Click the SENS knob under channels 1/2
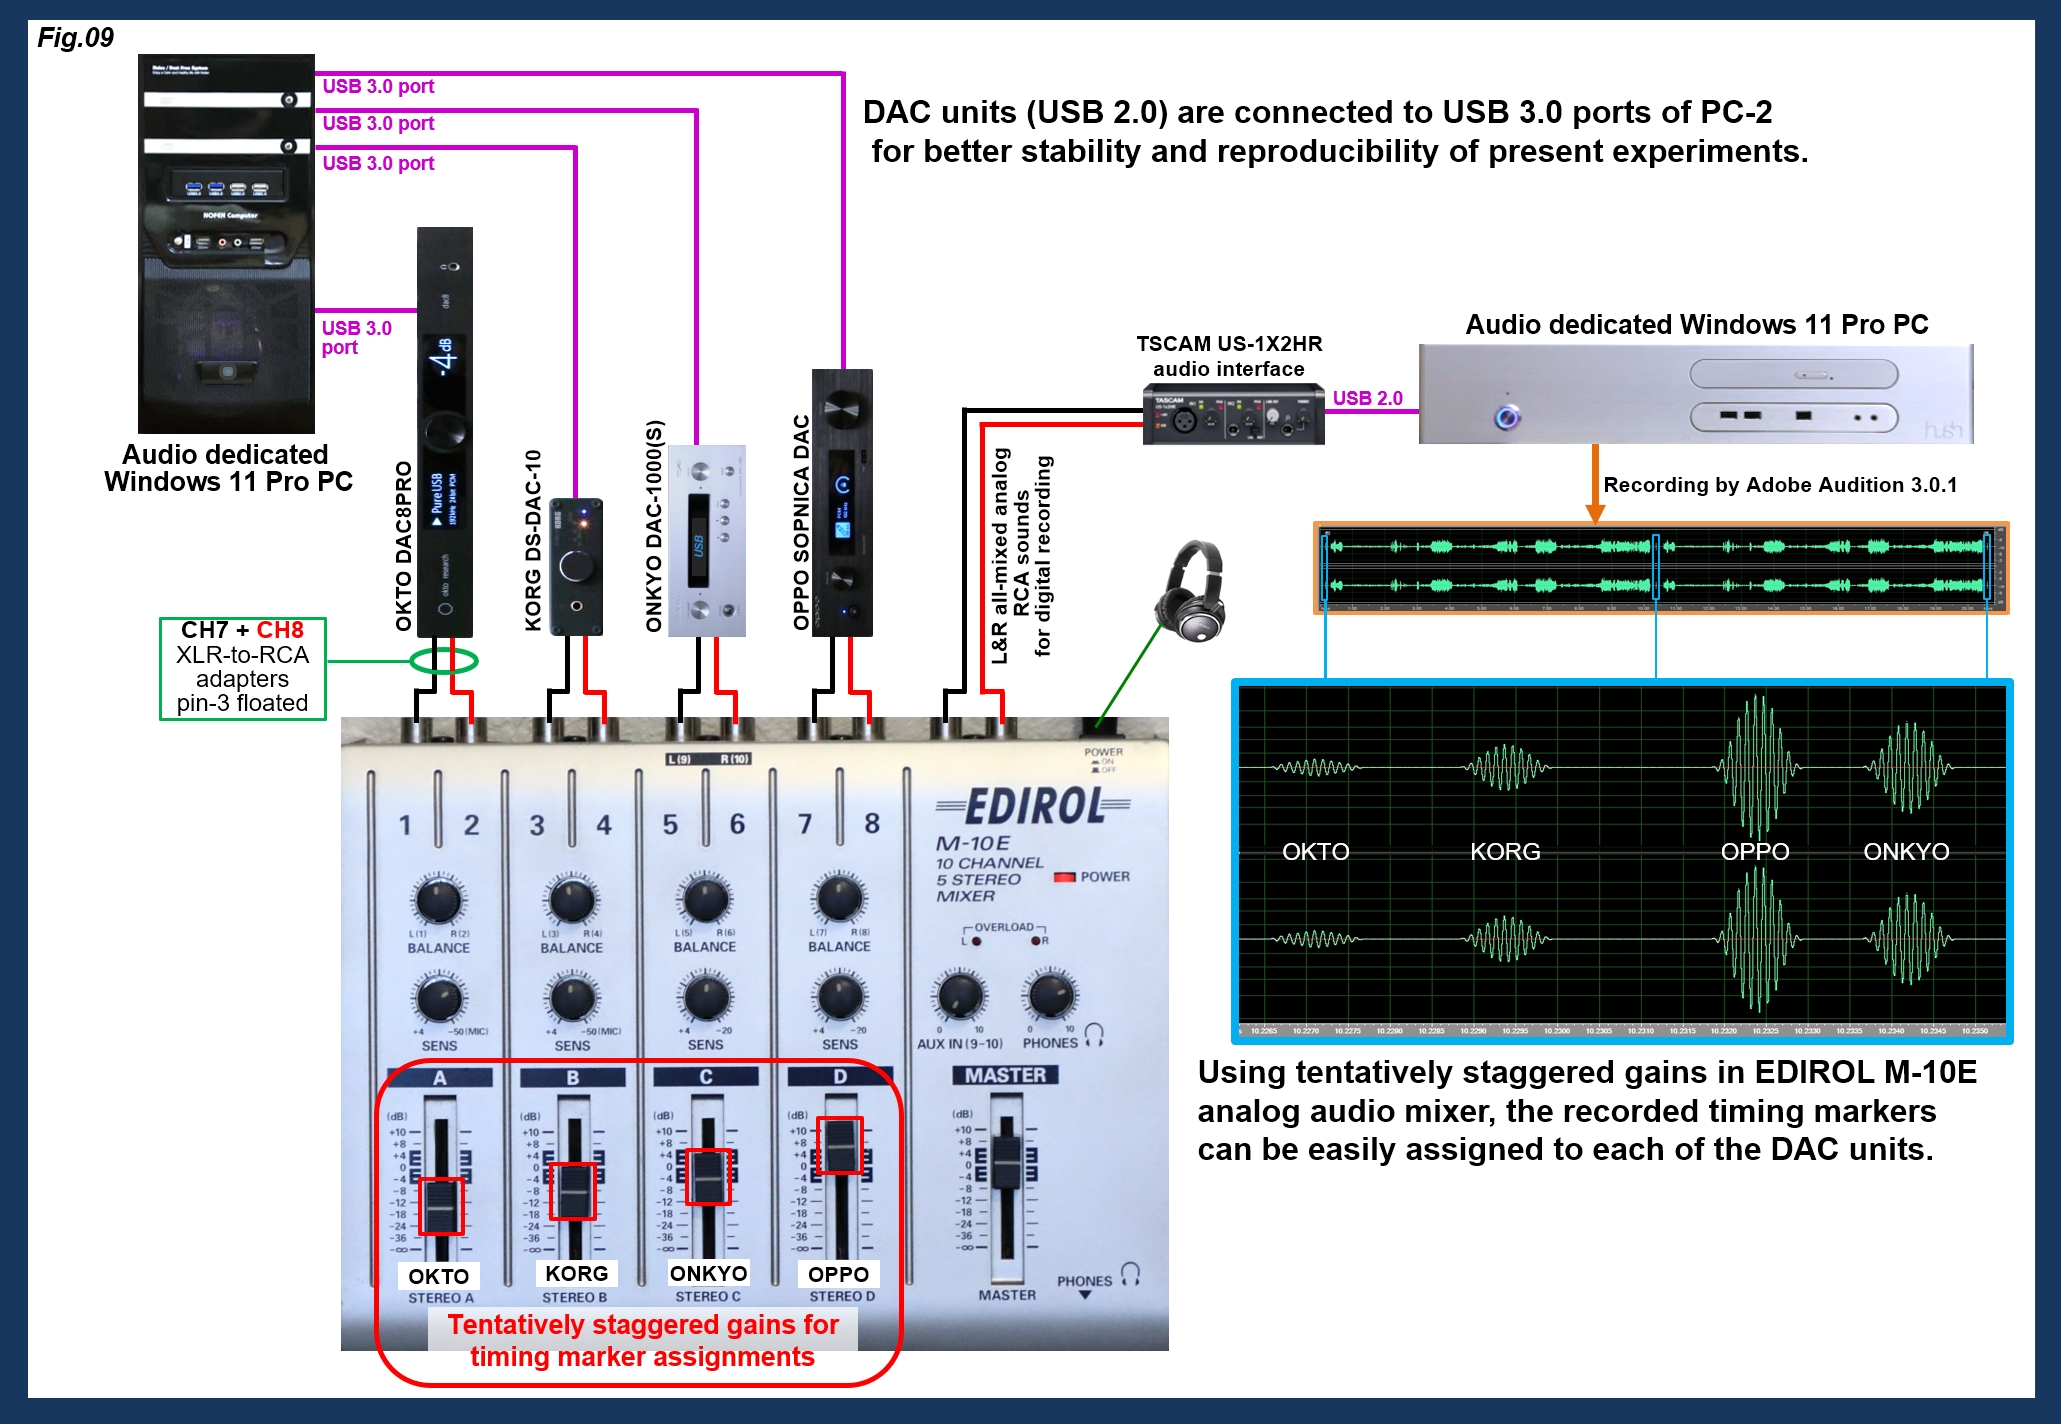 439,998
